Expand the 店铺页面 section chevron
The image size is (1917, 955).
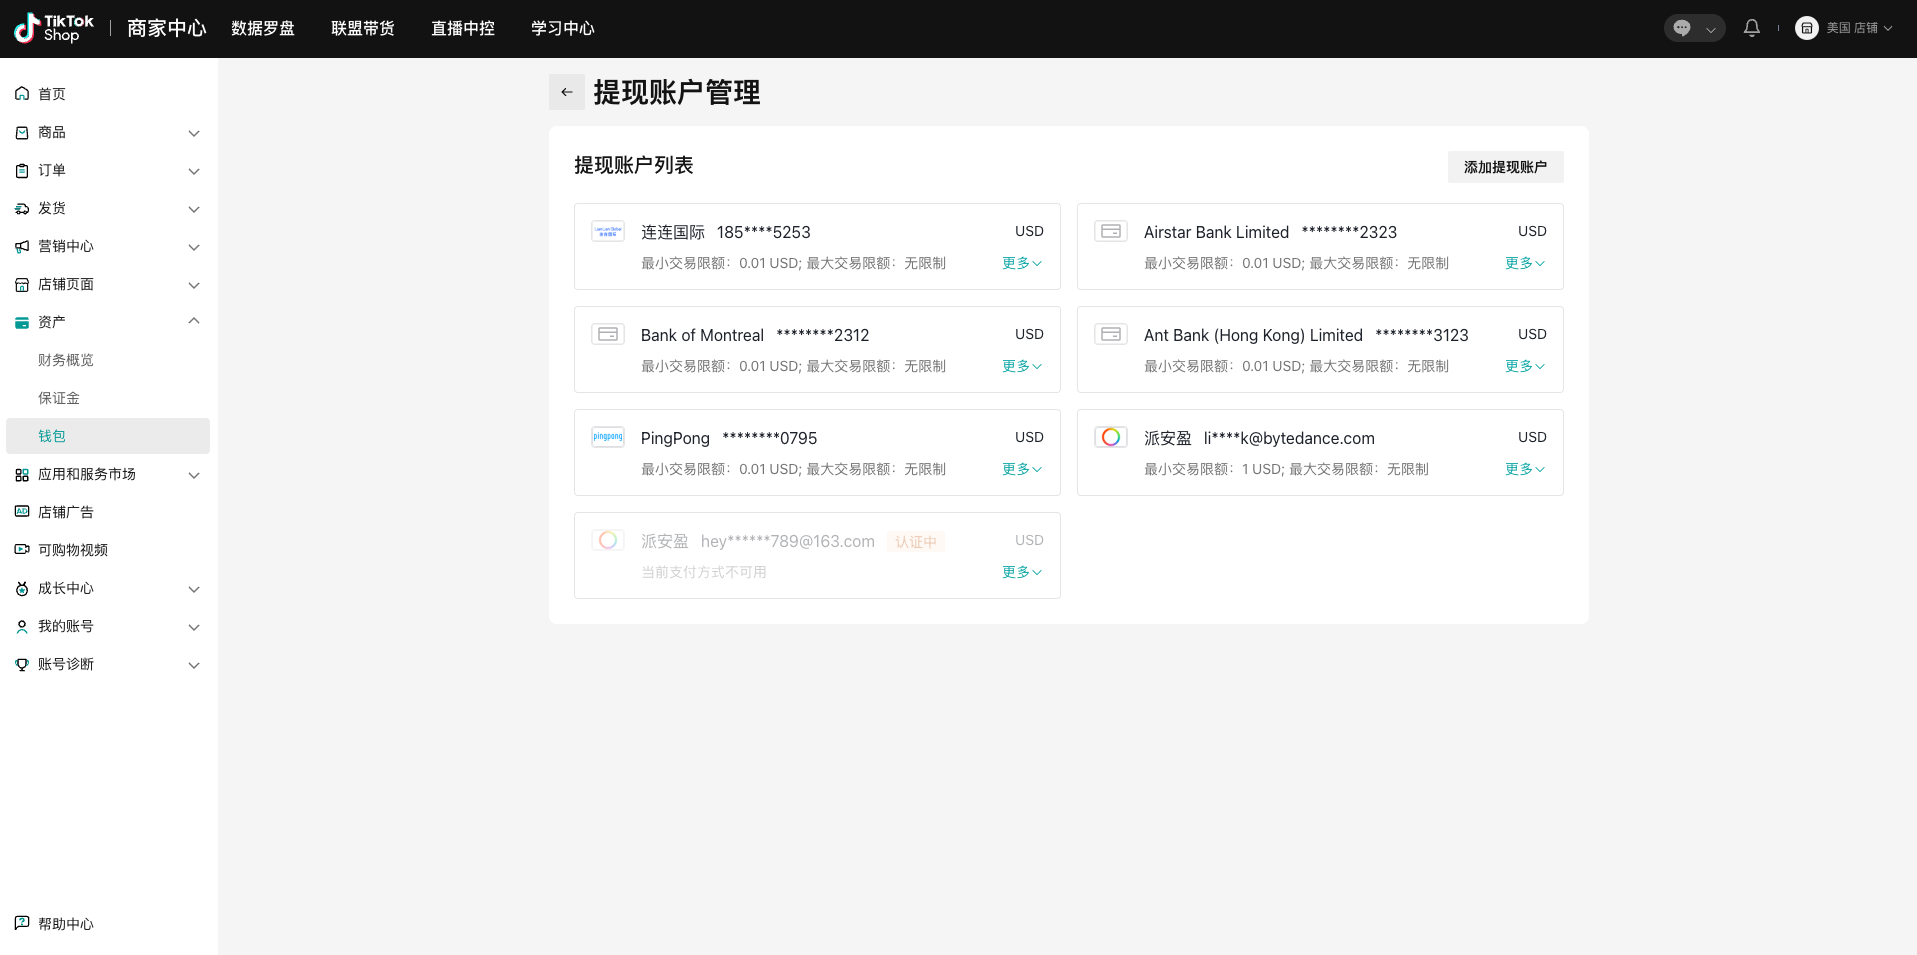(194, 285)
